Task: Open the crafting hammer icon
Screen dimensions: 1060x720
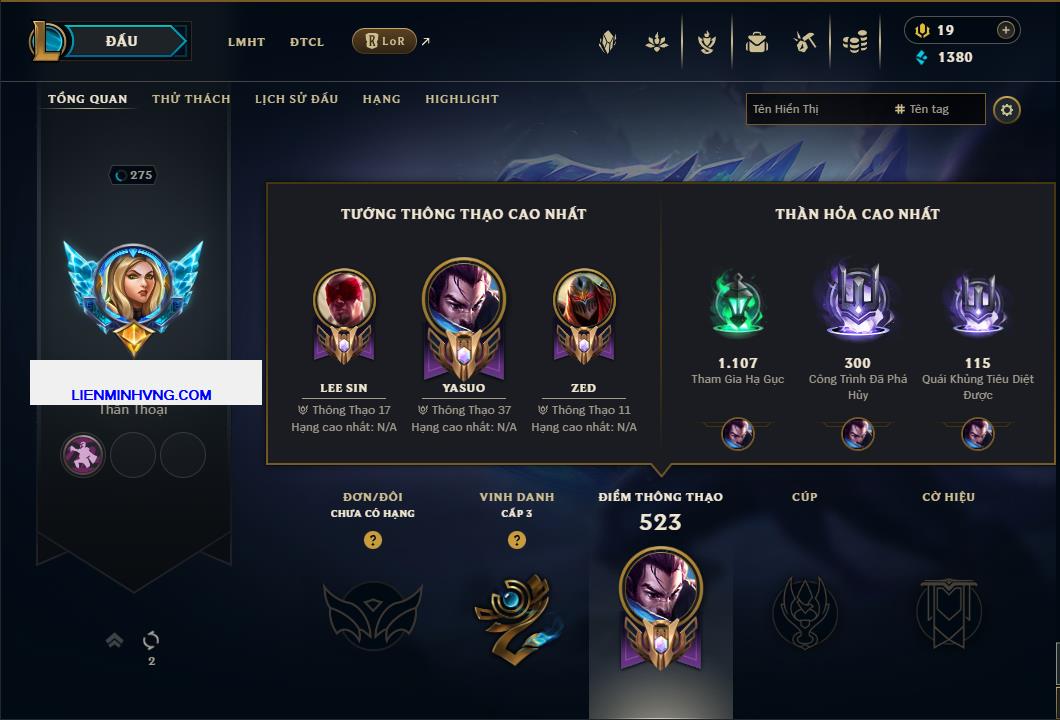Action: coord(804,43)
